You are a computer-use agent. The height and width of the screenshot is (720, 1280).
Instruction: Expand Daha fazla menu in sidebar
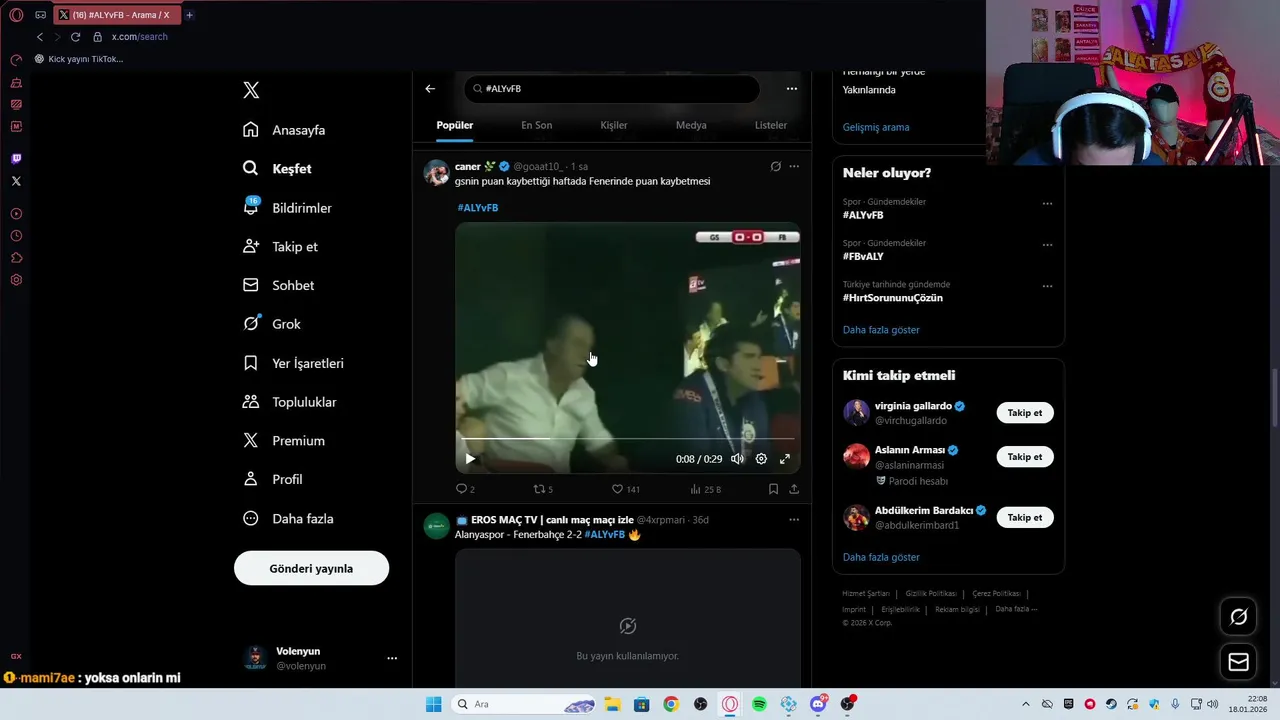pos(290,519)
